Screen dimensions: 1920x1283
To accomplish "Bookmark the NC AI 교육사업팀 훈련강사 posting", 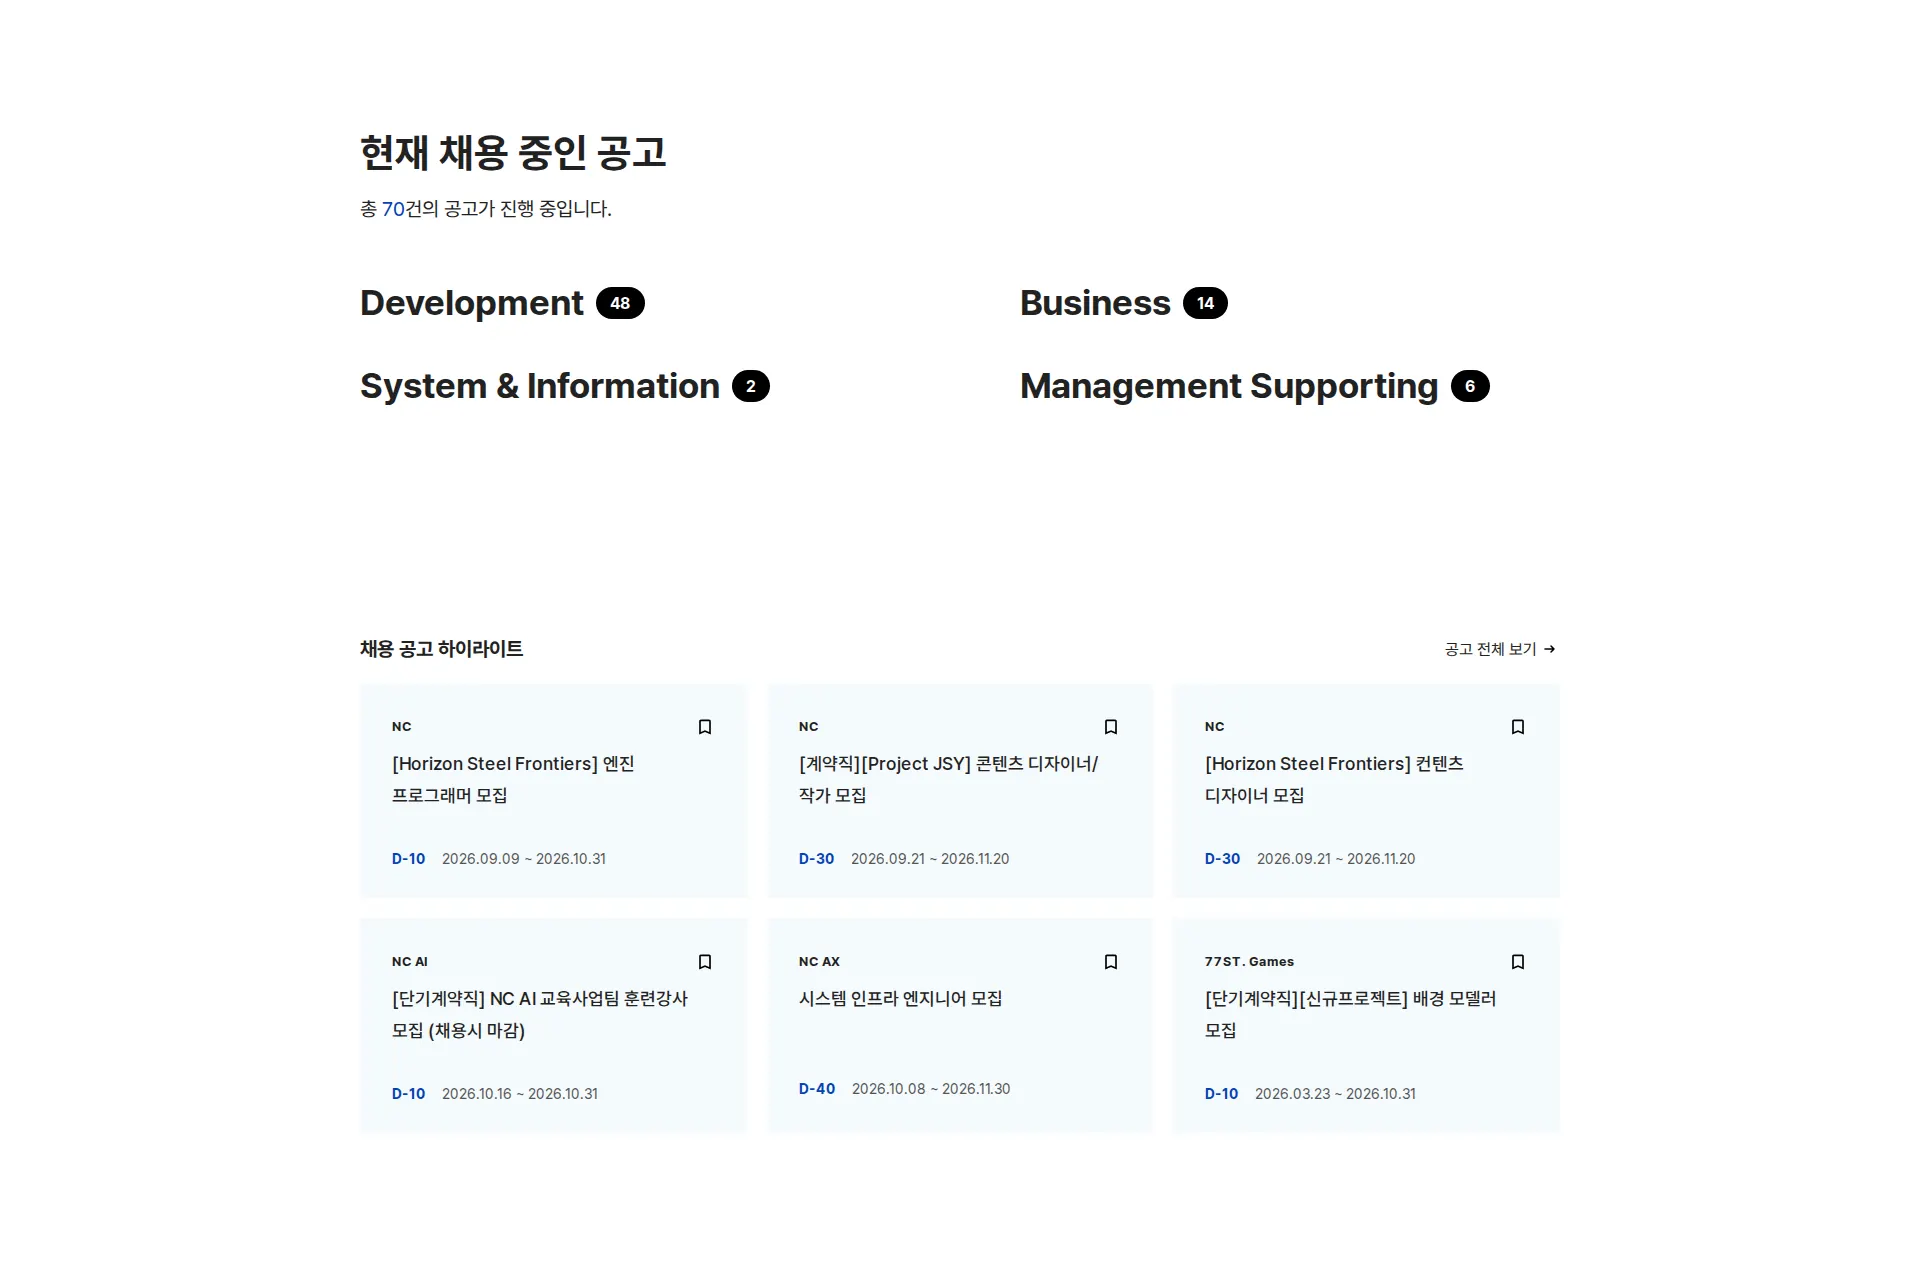I will [x=705, y=962].
